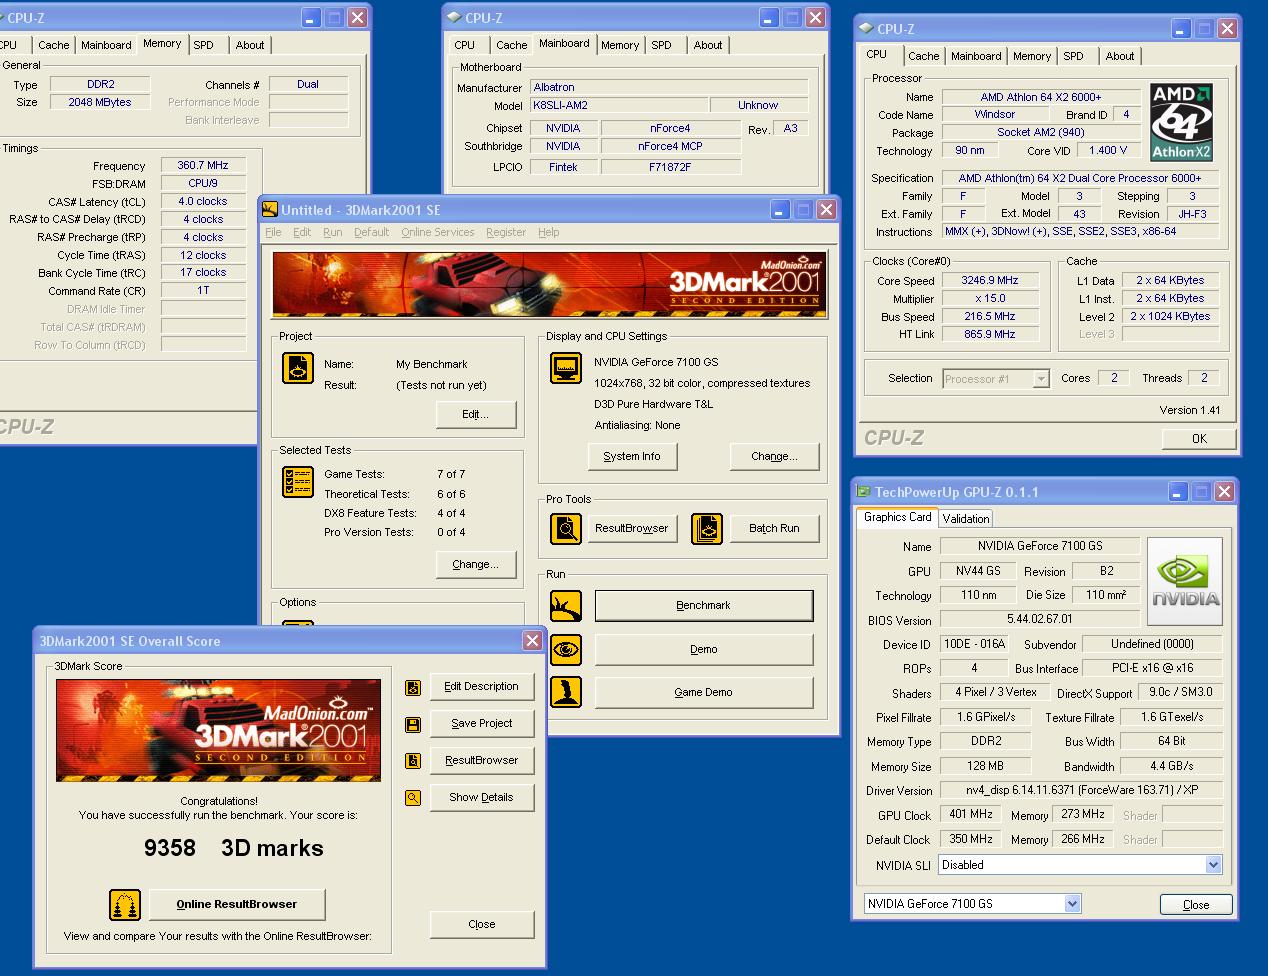
Task: Click the System Info button
Action: point(632,456)
